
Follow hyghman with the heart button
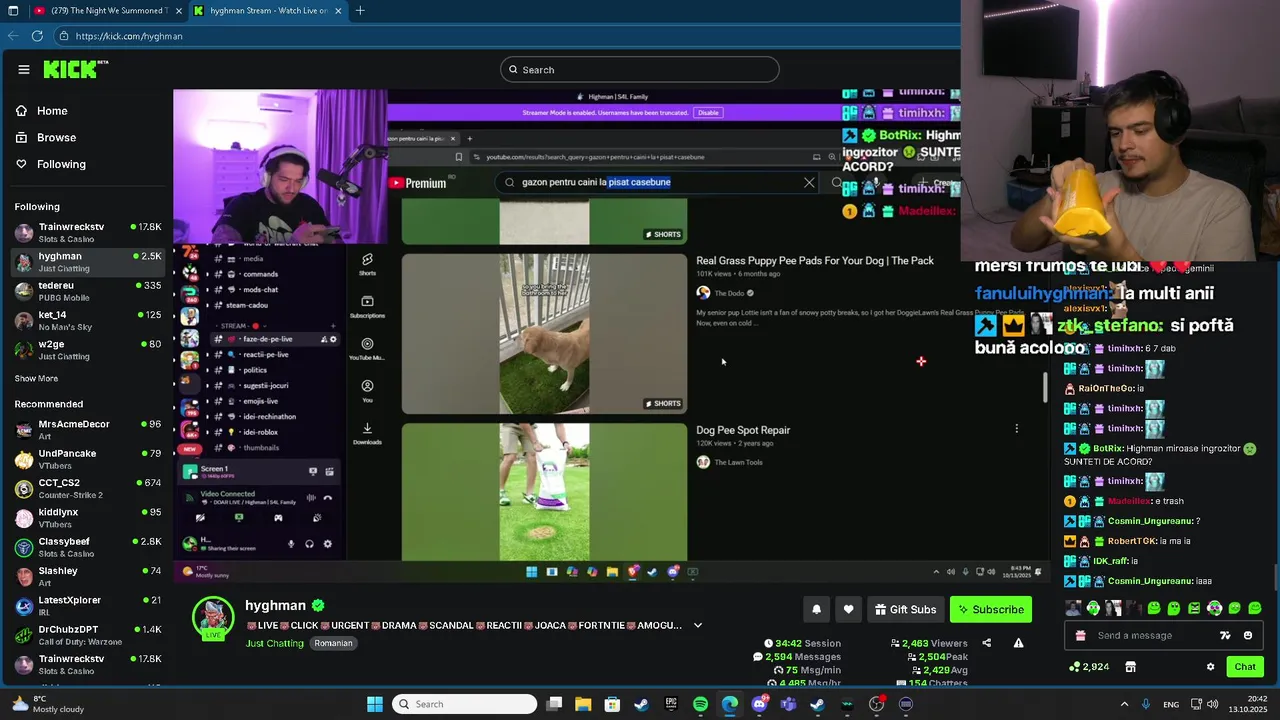point(848,609)
